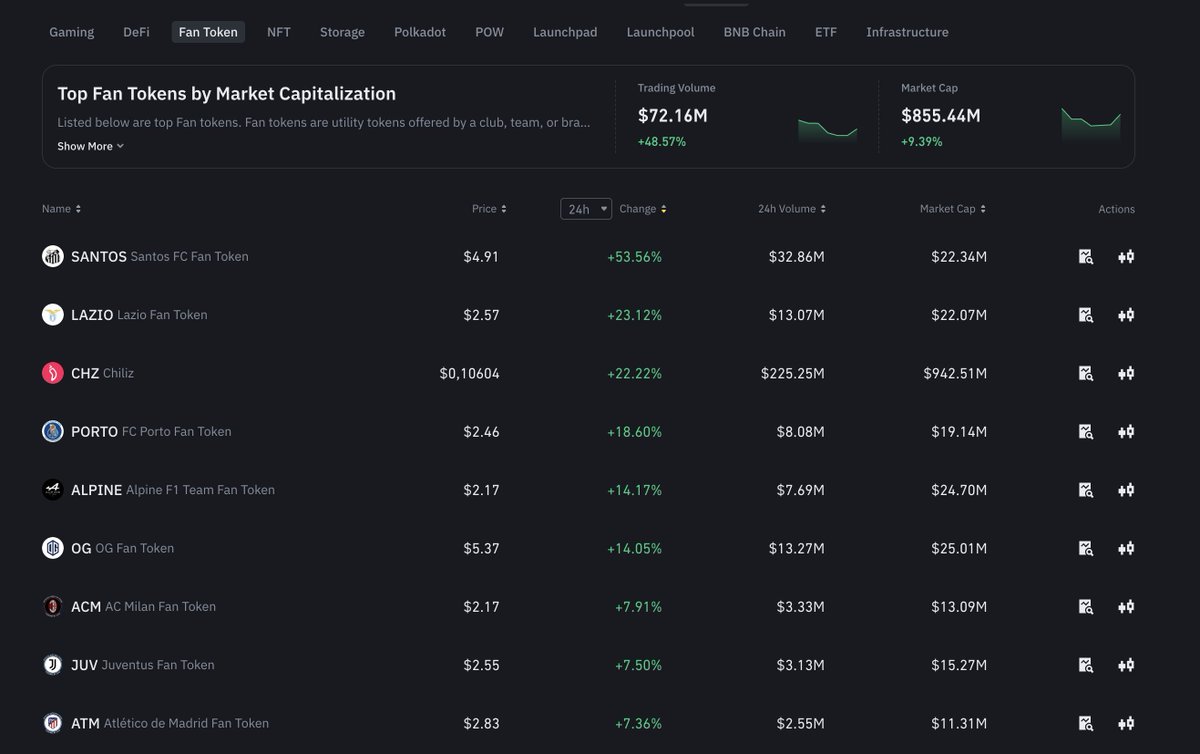1200x754 pixels.
Task: Open coin details icon for ATM row
Action: point(1086,723)
